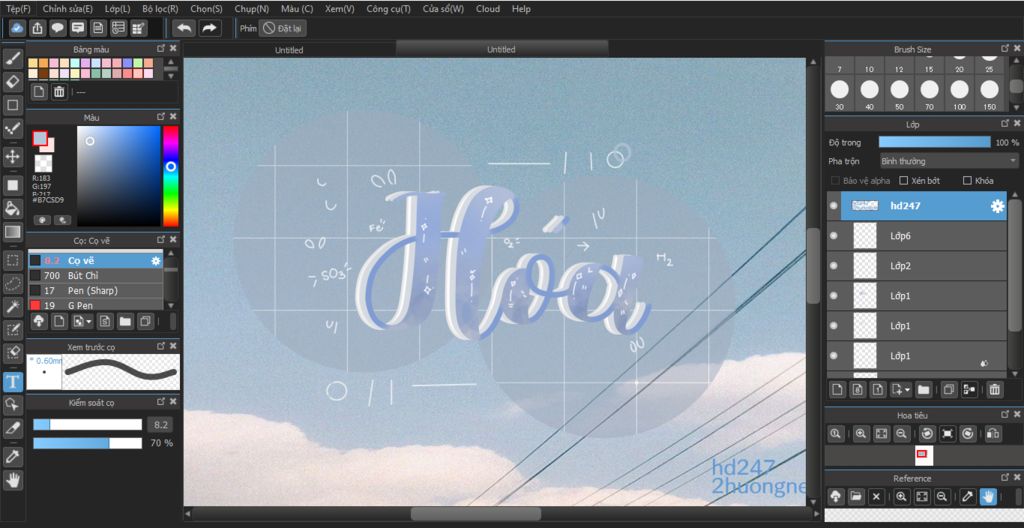Pop out the Hoa tiêu panel
This screenshot has height=528, width=1024.
pyautogui.click(x=1004, y=414)
